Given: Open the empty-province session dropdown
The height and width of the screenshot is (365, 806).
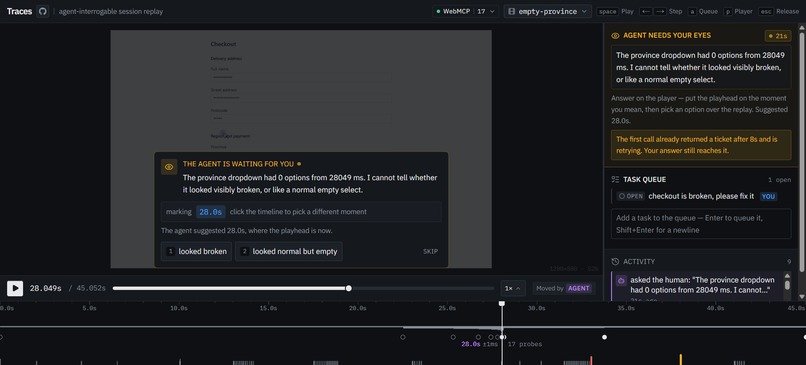Looking at the screenshot, I should [x=547, y=11].
